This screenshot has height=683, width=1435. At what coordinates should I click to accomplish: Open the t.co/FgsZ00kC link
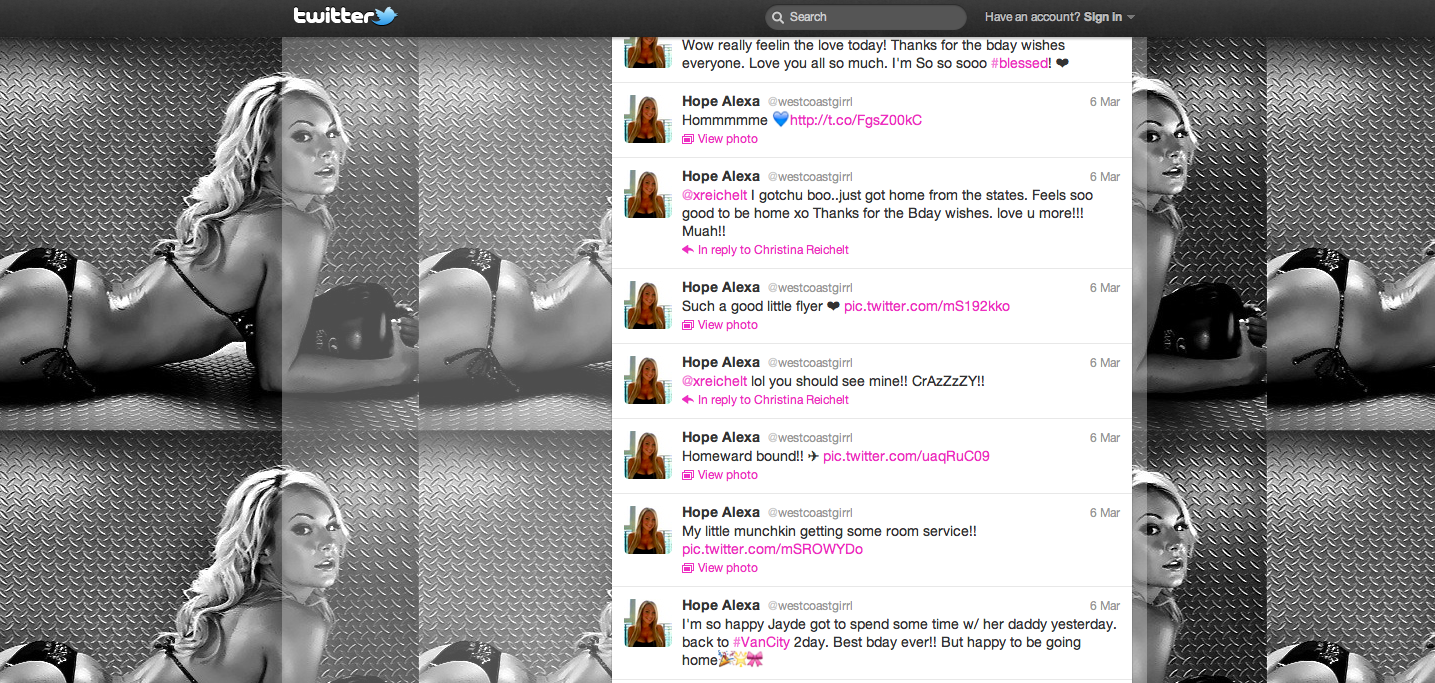click(x=856, y=120)
